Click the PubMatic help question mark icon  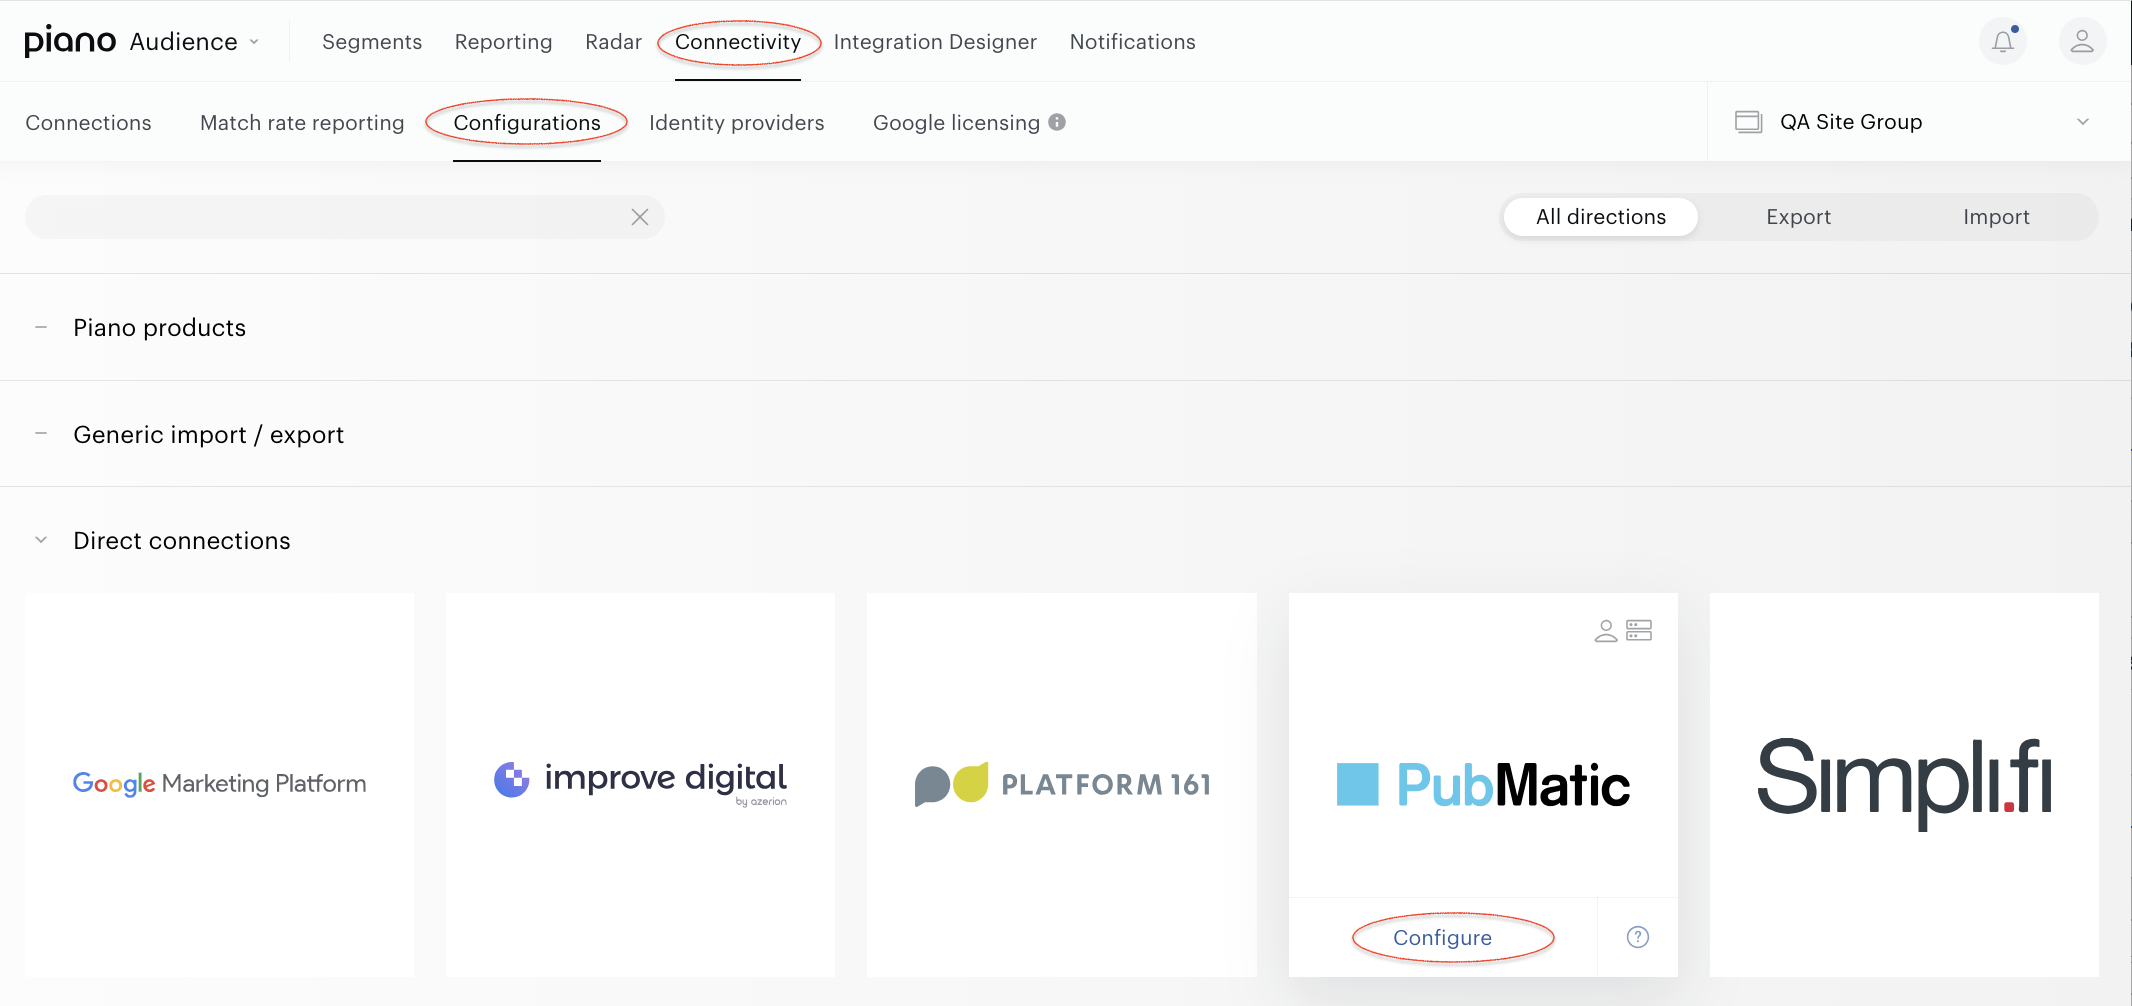tap(1638, 937)
